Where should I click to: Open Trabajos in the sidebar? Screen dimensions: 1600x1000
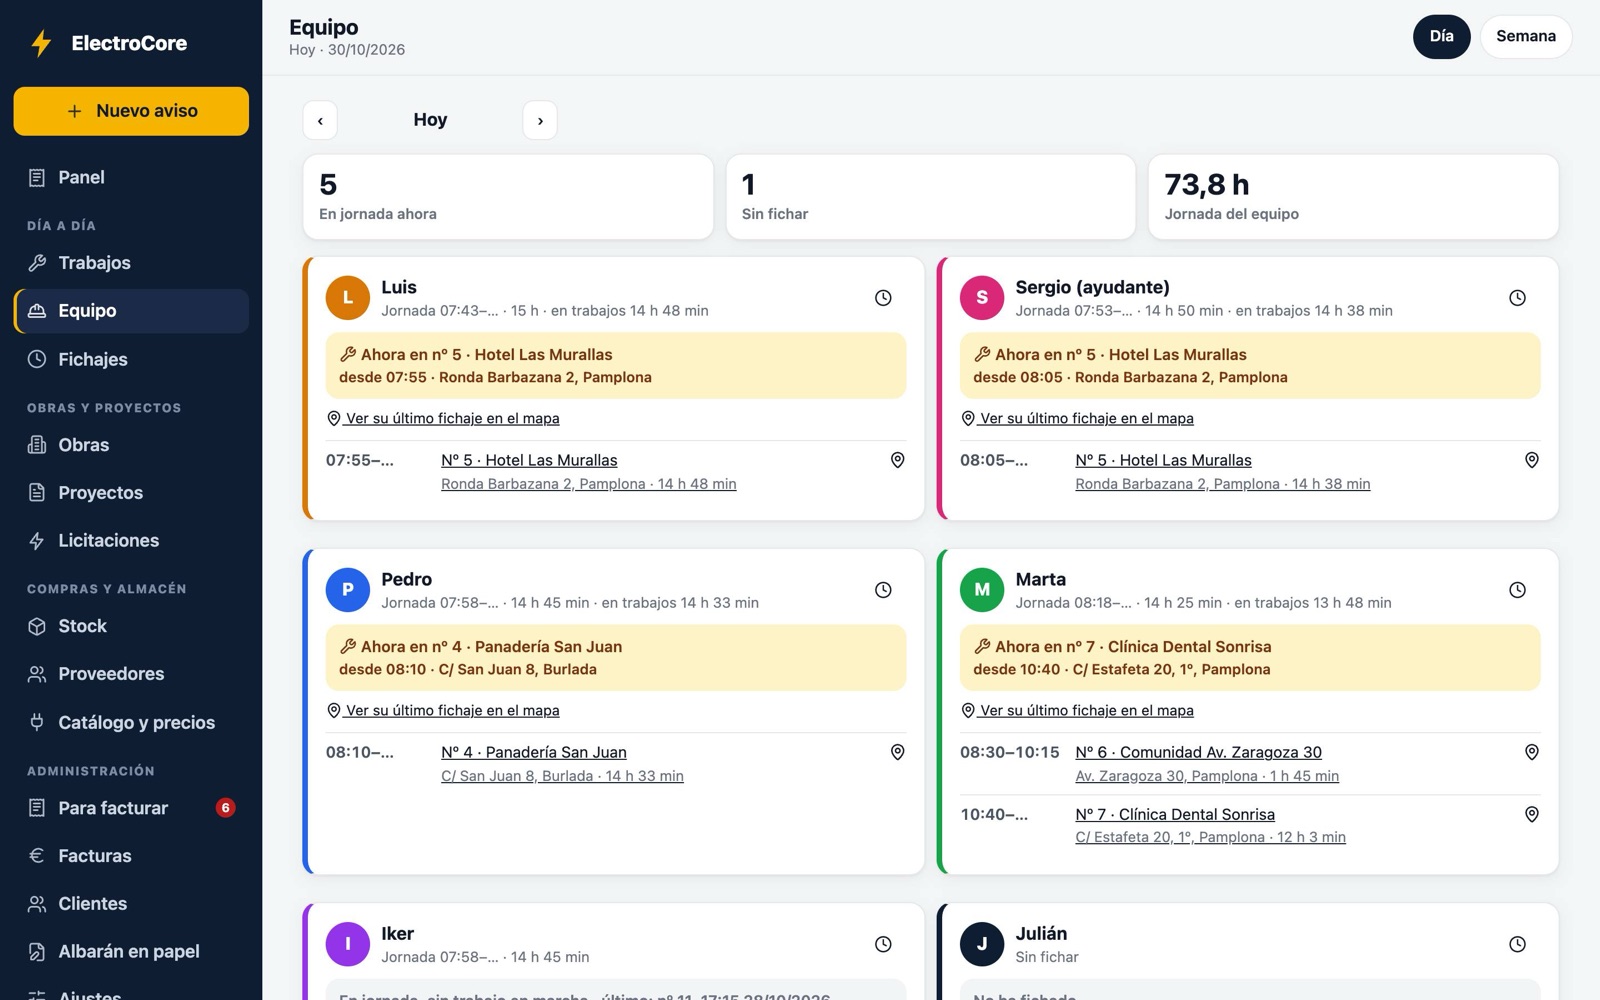coord(131,263)
